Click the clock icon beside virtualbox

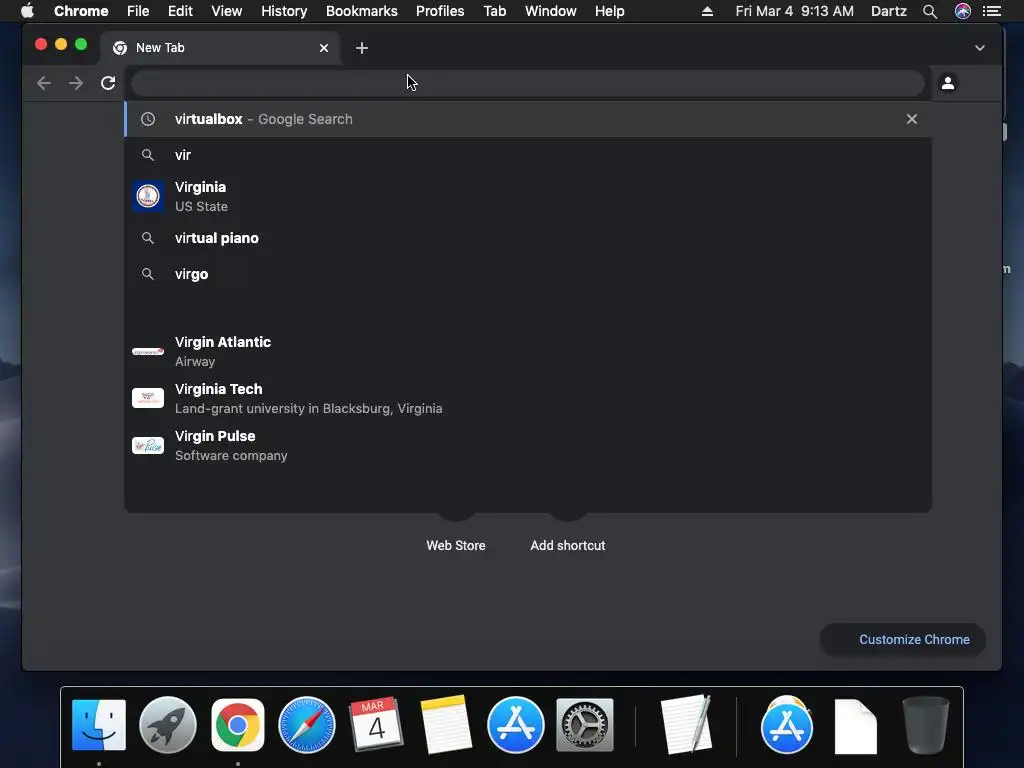(148, 119)
